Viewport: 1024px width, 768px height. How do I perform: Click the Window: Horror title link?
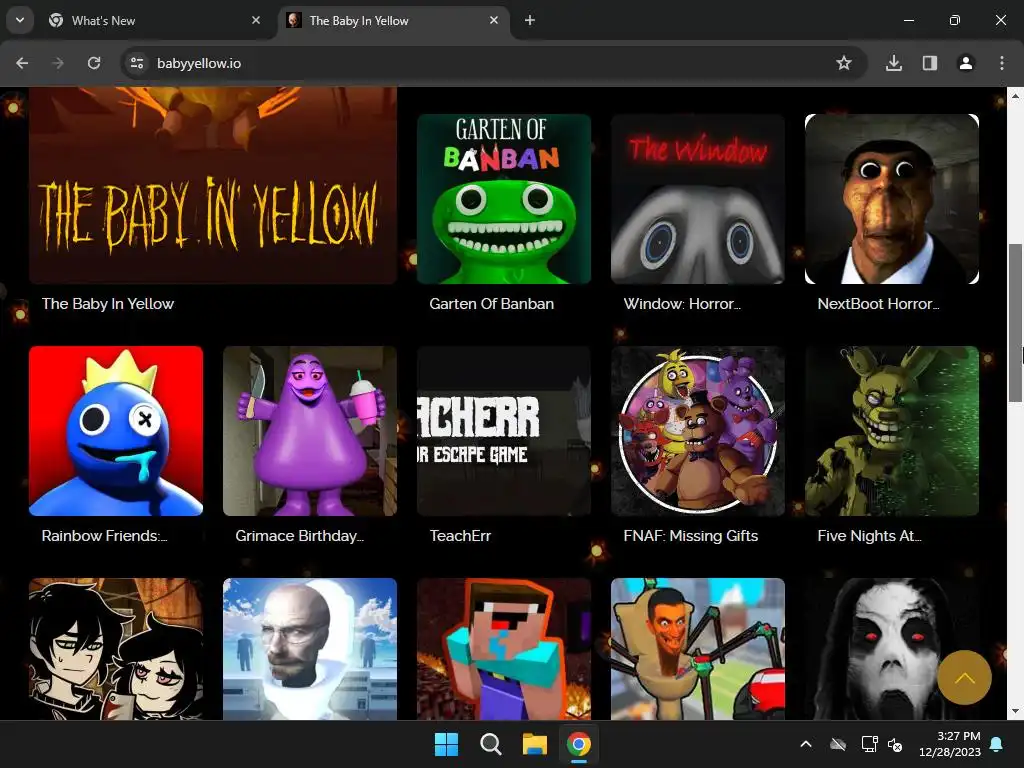coord(682,304)
